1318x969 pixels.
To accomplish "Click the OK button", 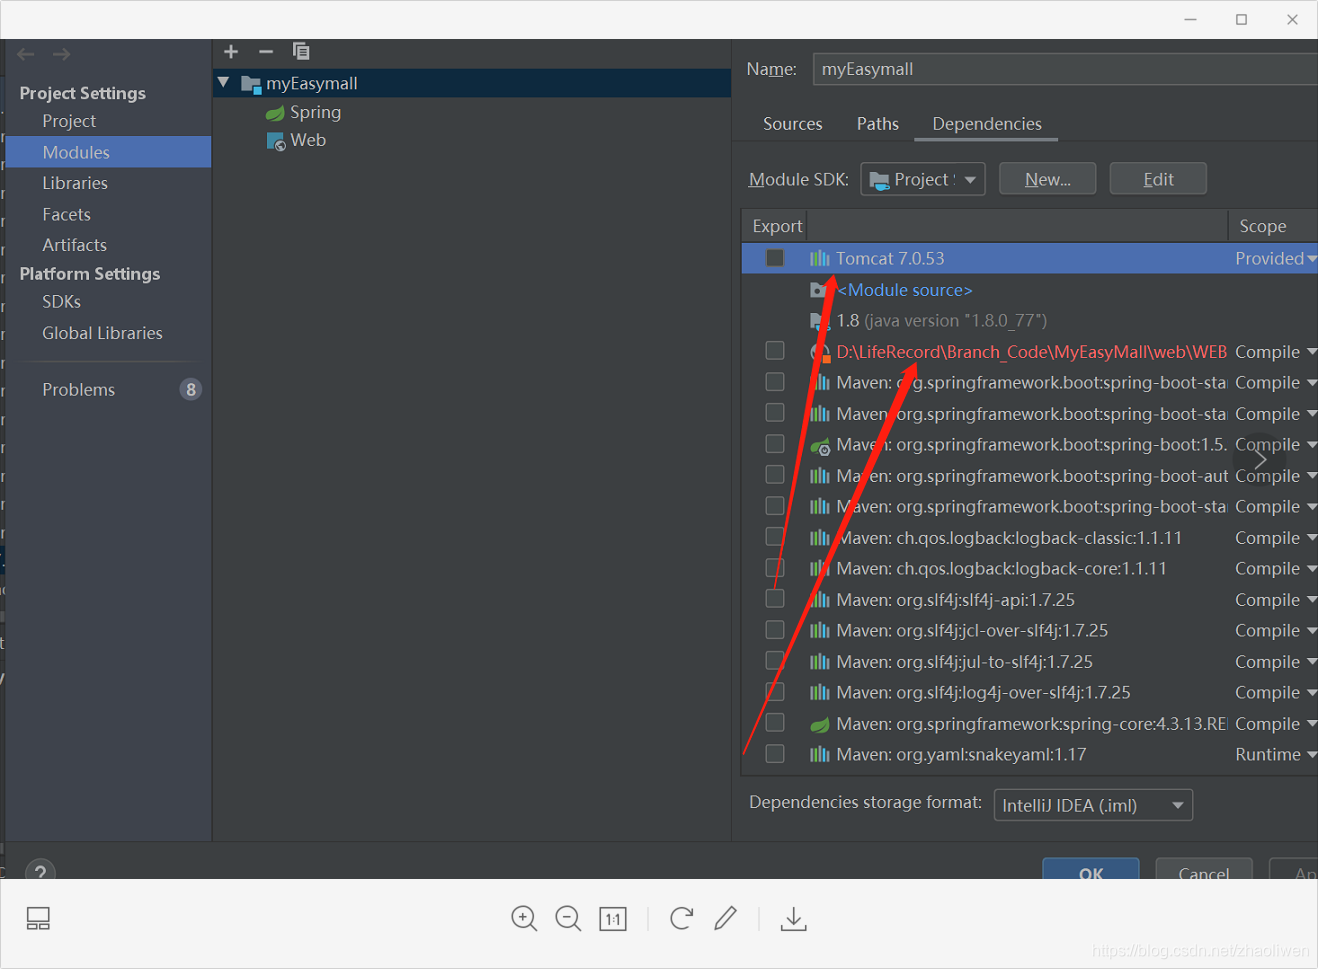I will 1091,869.
